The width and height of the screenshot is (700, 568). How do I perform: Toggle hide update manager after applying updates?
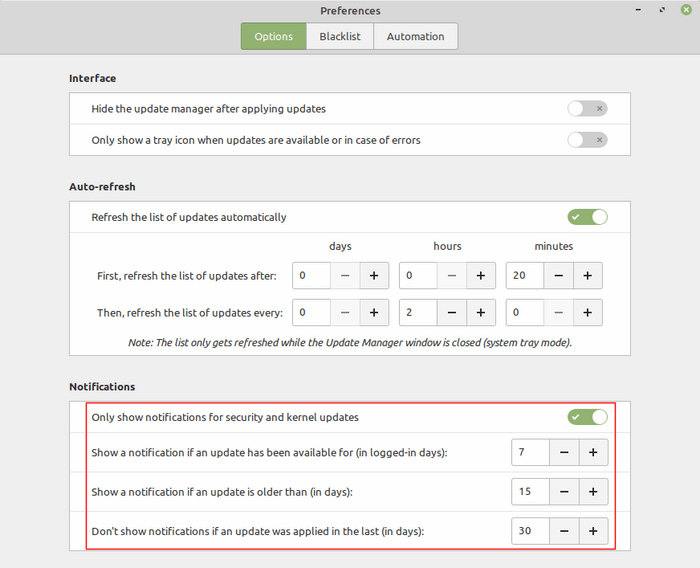587,109
